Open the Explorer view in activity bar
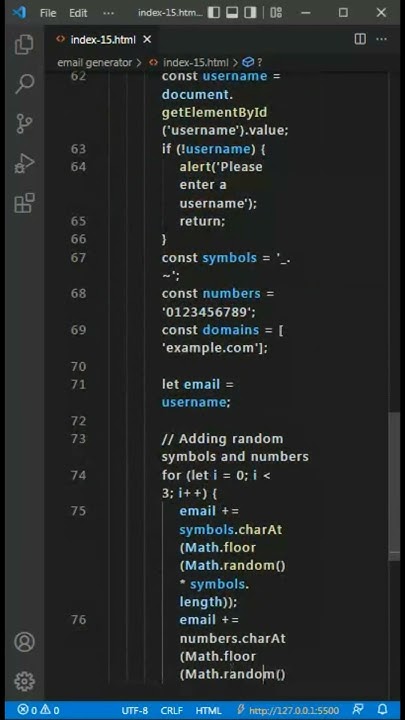The height and width of the screenshot is (720, 405). coord(24,45)
